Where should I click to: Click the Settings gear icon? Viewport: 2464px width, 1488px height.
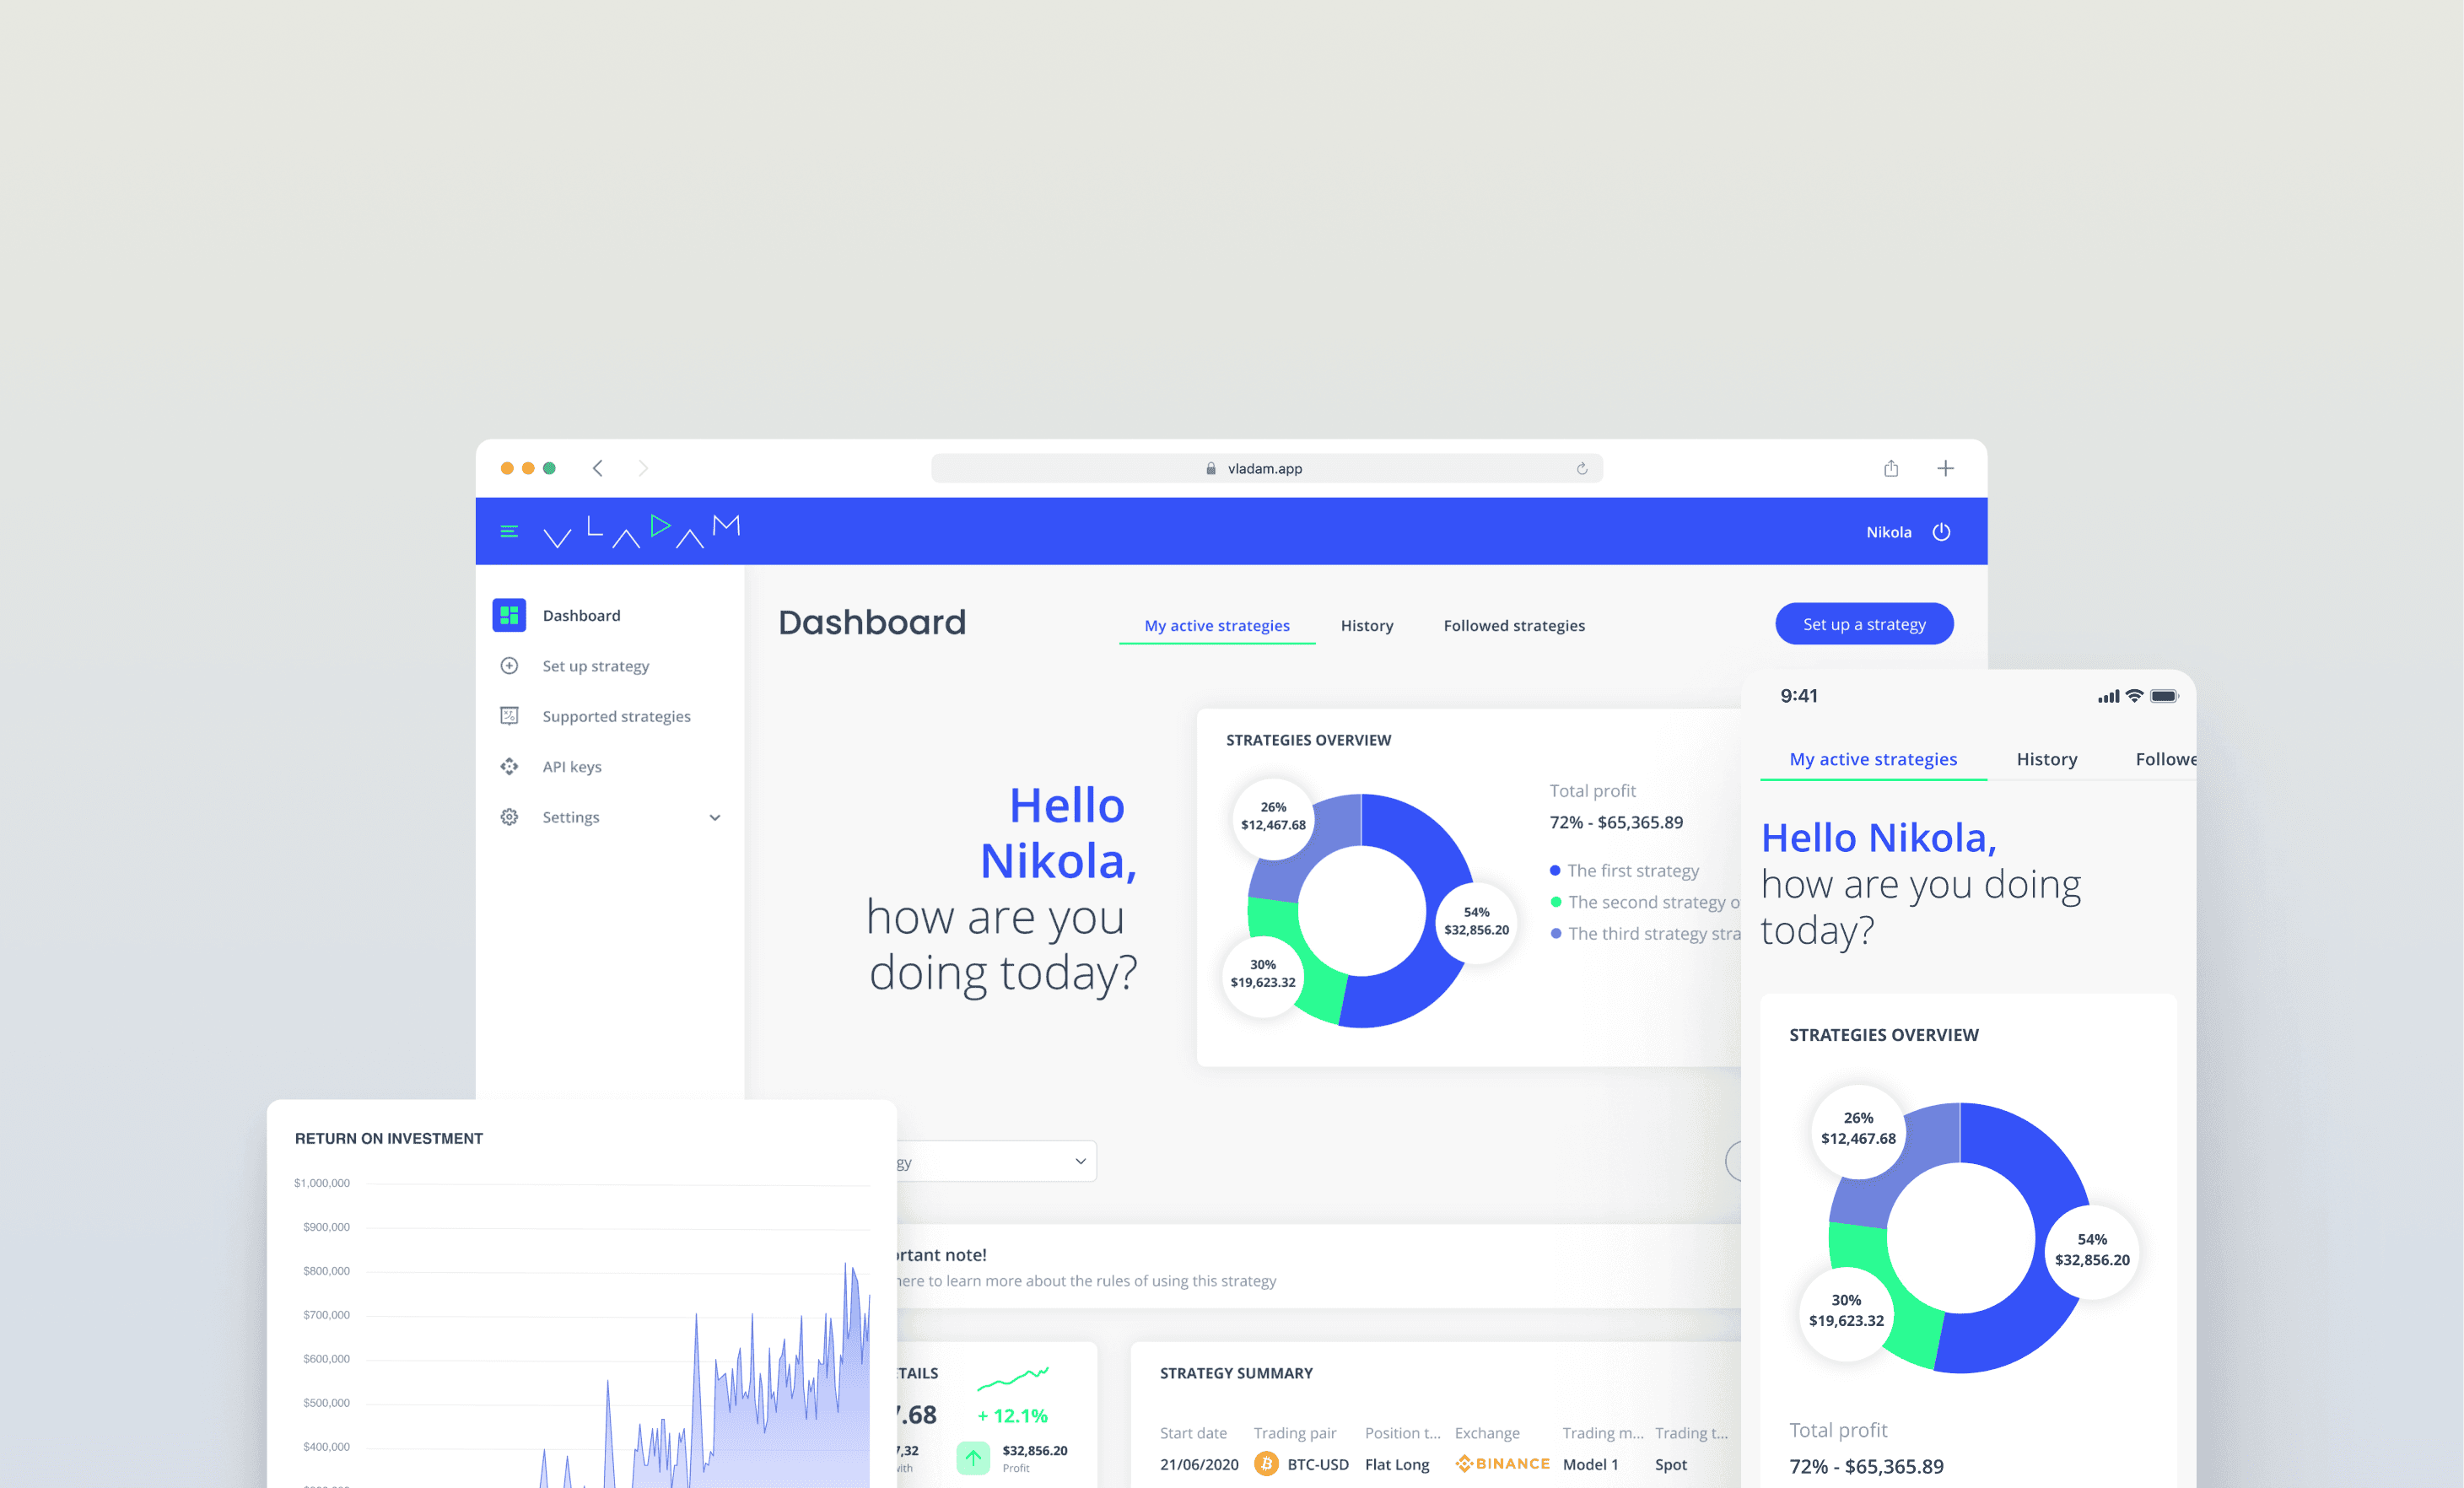509,817
